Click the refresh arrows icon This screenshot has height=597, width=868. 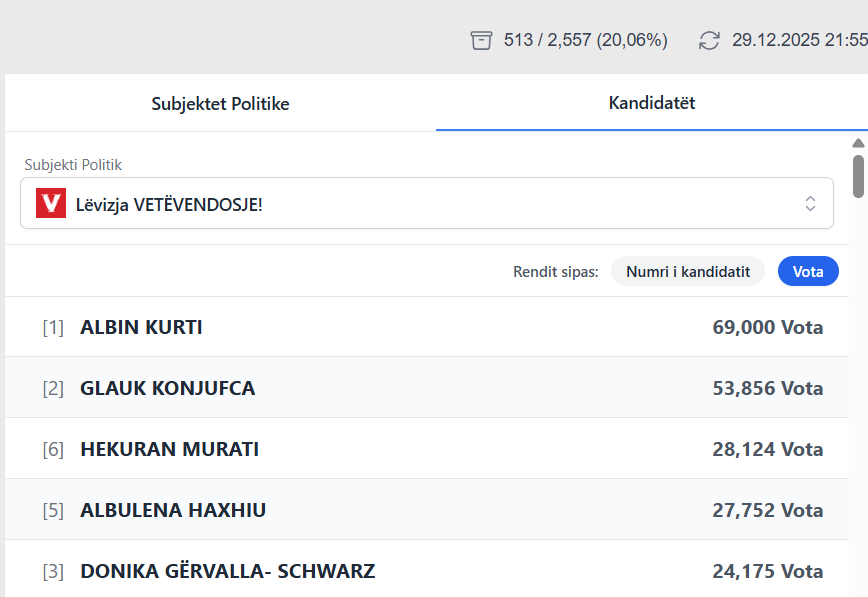(709, 40)
